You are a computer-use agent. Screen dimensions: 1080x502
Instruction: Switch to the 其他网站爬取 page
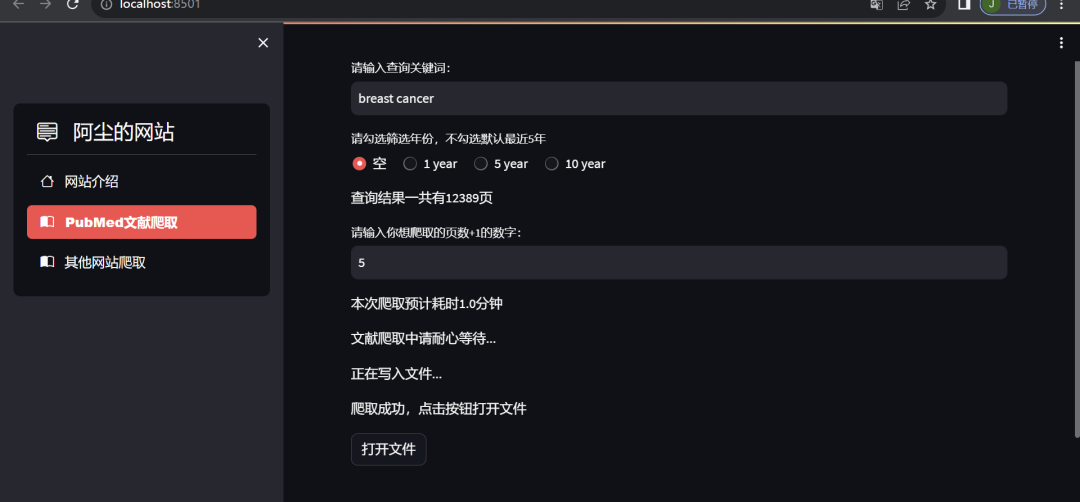point(142,262)
